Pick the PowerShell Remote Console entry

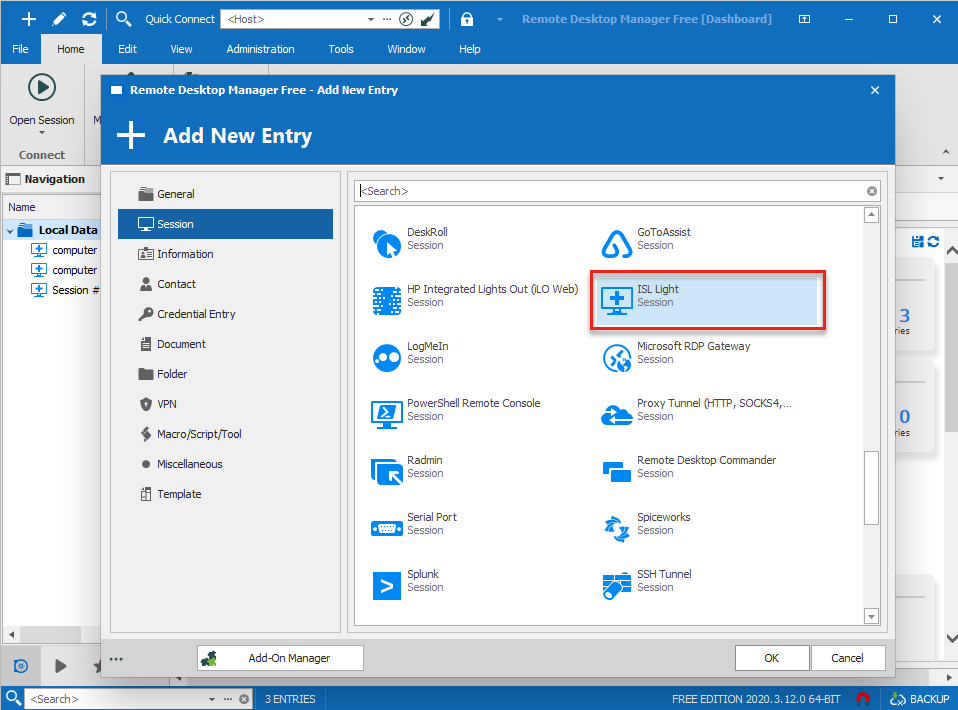(472, 410)
